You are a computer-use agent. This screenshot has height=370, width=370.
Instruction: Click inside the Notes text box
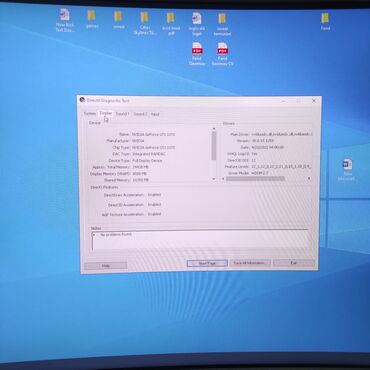[x=200, y=241]
